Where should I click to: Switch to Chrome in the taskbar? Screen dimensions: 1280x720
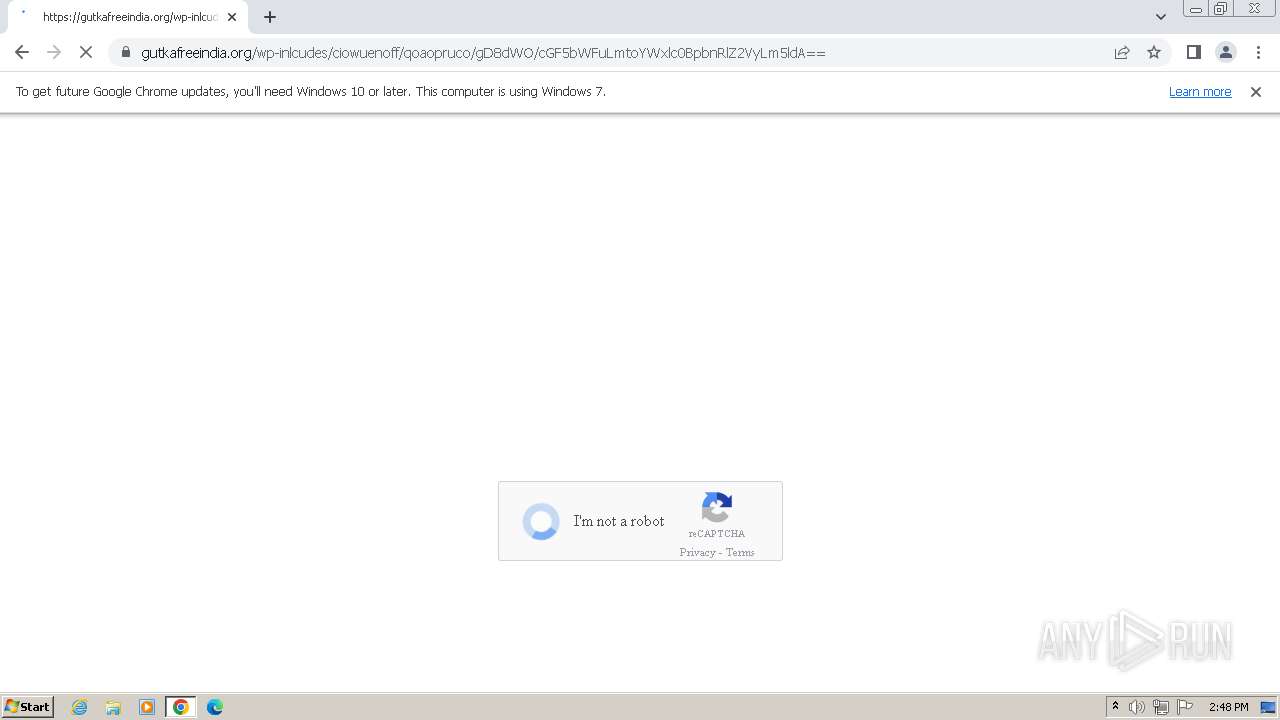[x=181, y=707]
